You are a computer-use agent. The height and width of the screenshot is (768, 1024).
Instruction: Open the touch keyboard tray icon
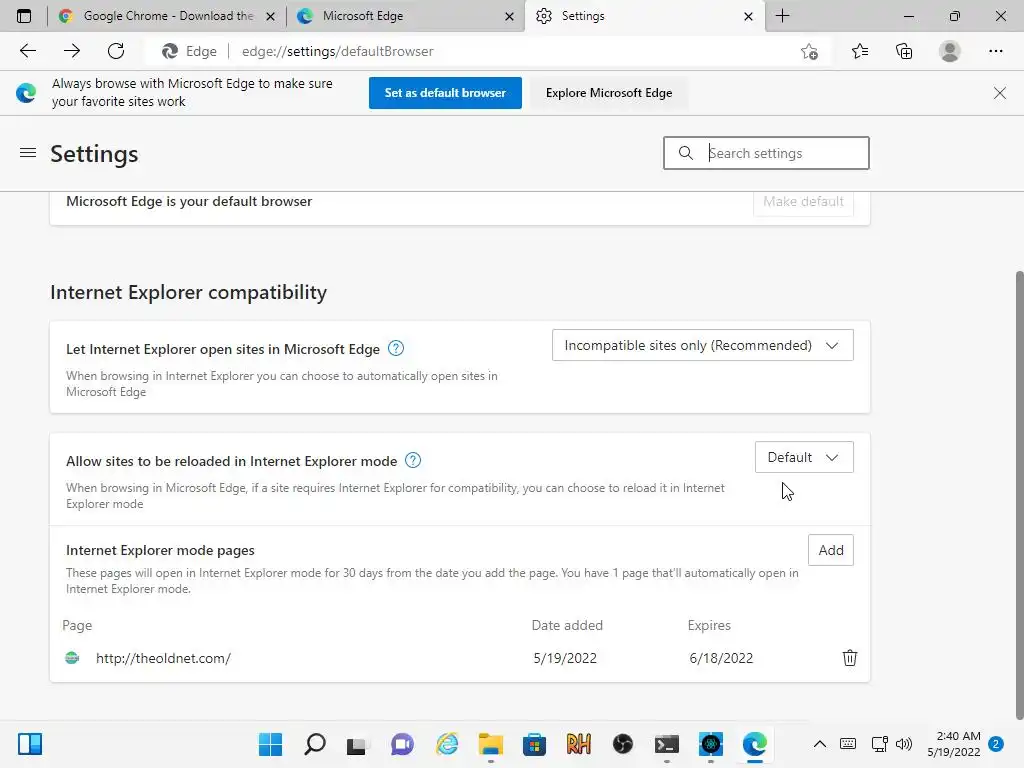tap(848, 744)
